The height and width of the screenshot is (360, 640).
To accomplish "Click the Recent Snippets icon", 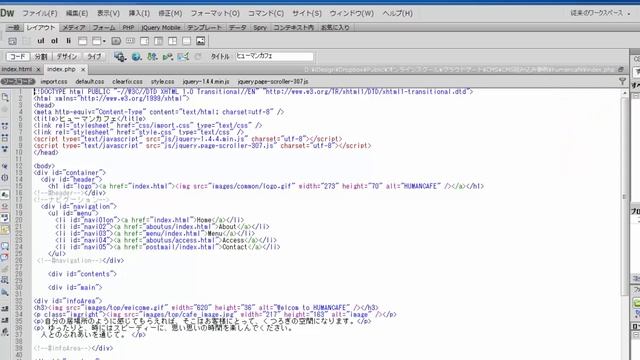I will [5, 280].
